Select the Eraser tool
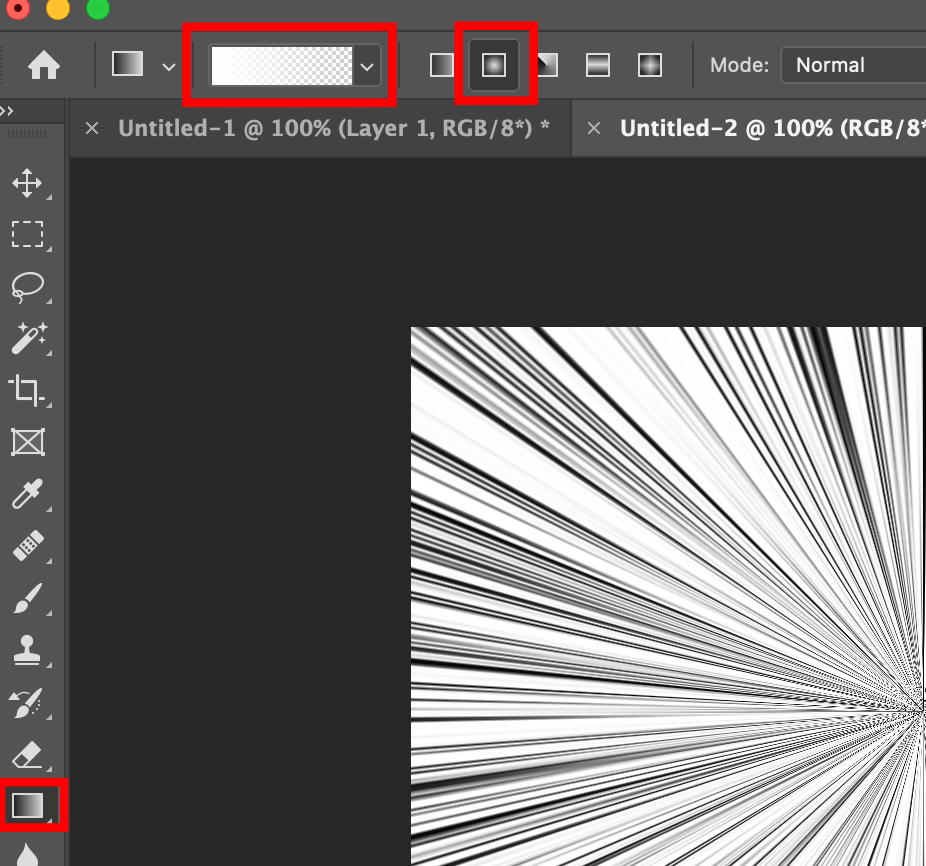This screenshot has width=926, height=866. (x=27, y=754)
